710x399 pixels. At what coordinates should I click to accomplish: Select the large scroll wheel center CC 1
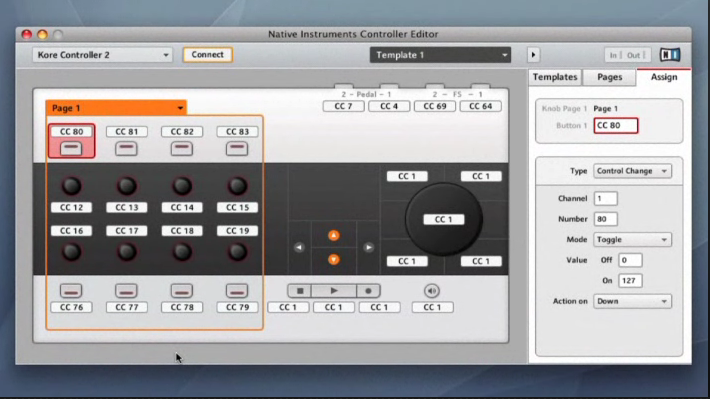click(443, 219)
